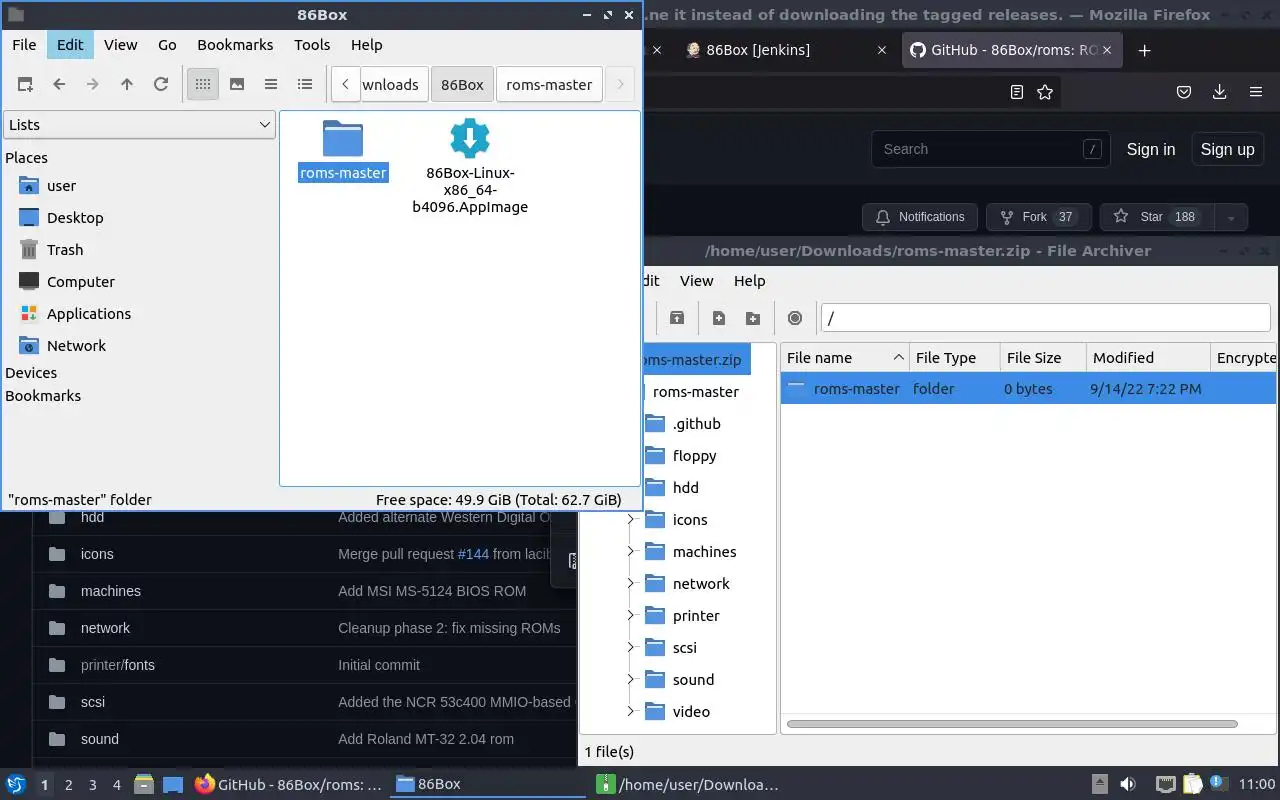
Task: Open Trash in Places
Action: 65,250
